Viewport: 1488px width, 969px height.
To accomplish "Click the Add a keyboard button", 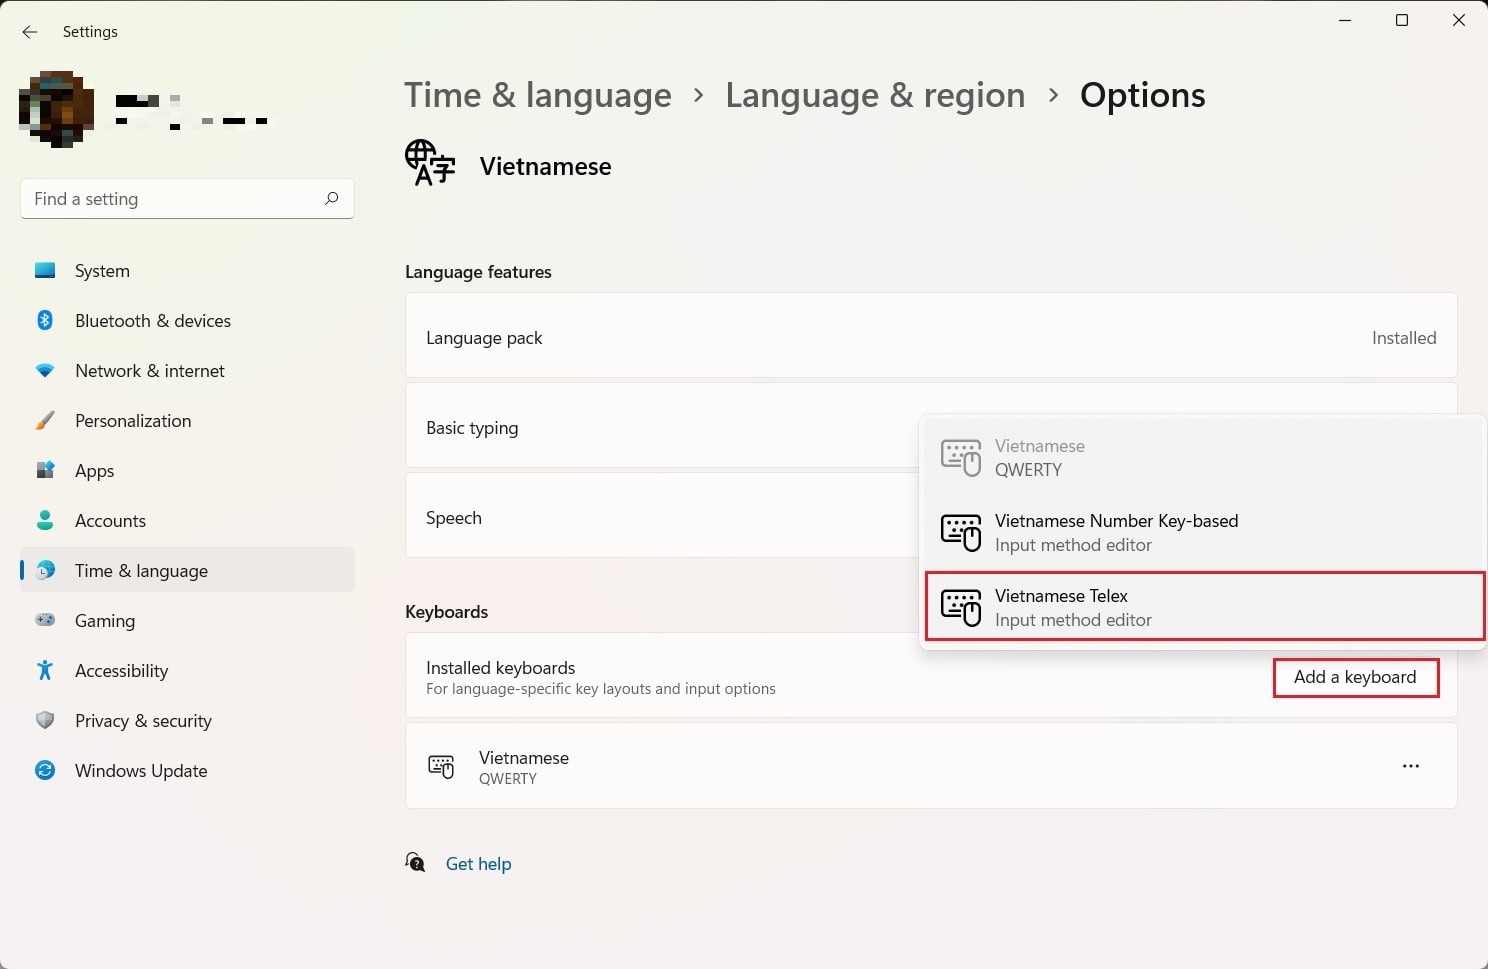I will [x=1355, y=677].
